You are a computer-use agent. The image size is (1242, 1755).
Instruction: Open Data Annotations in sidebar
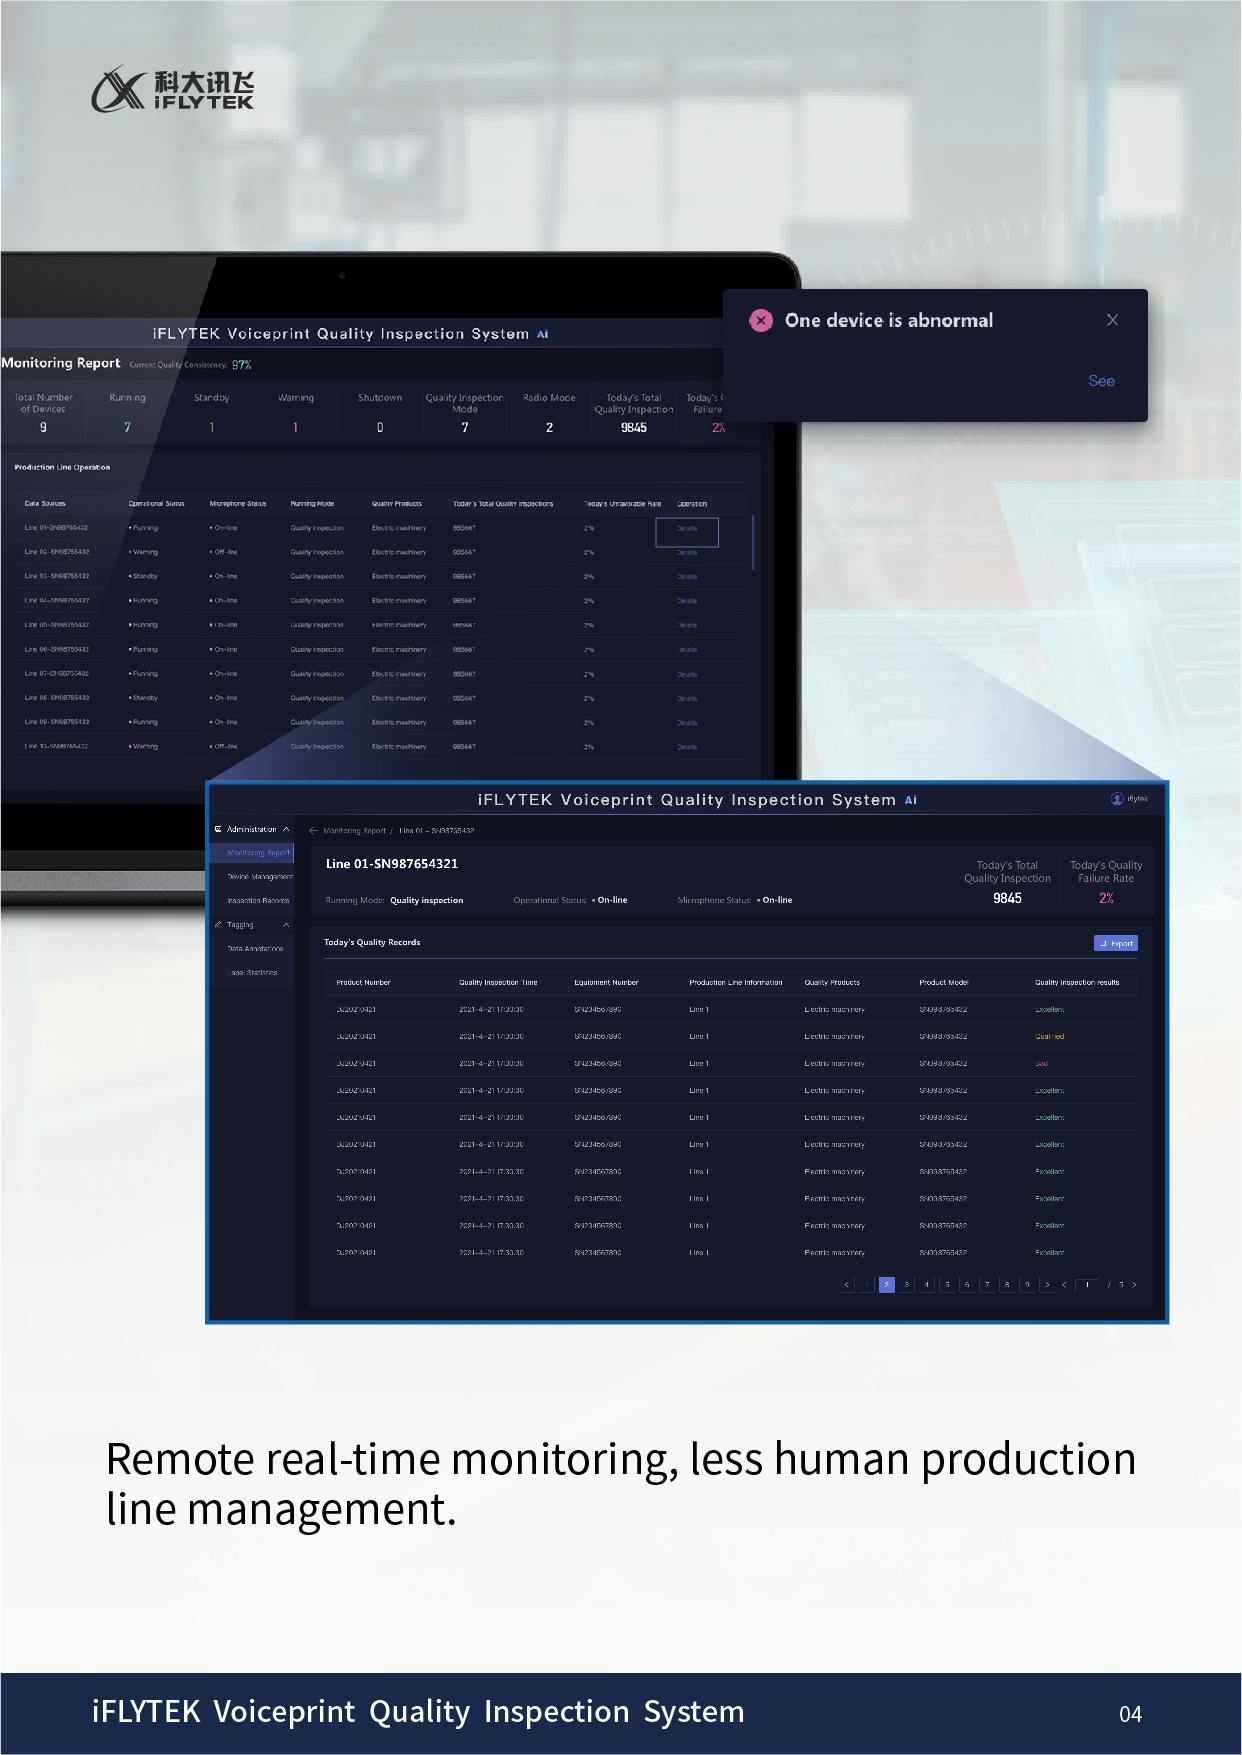255,949
